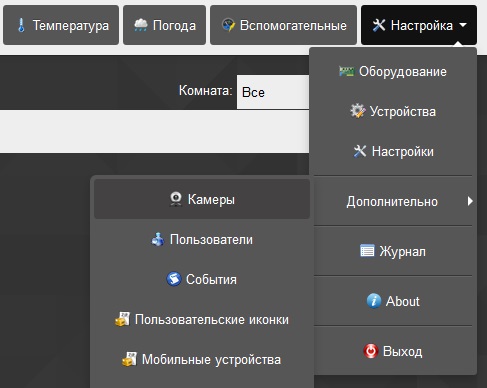487x388 pixels.
Task: Open Мобильные устройства submenu entry
Action: click(x=202, y=359)
